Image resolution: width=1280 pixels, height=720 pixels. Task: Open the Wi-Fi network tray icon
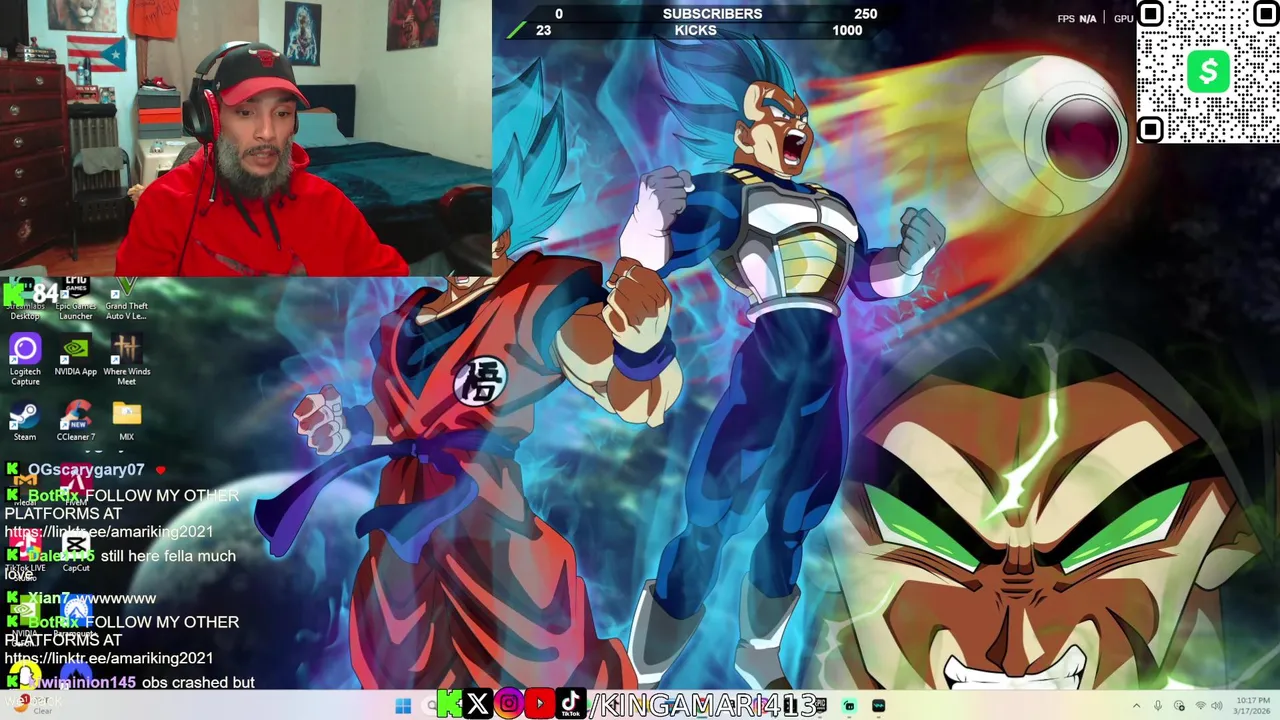1200,706
